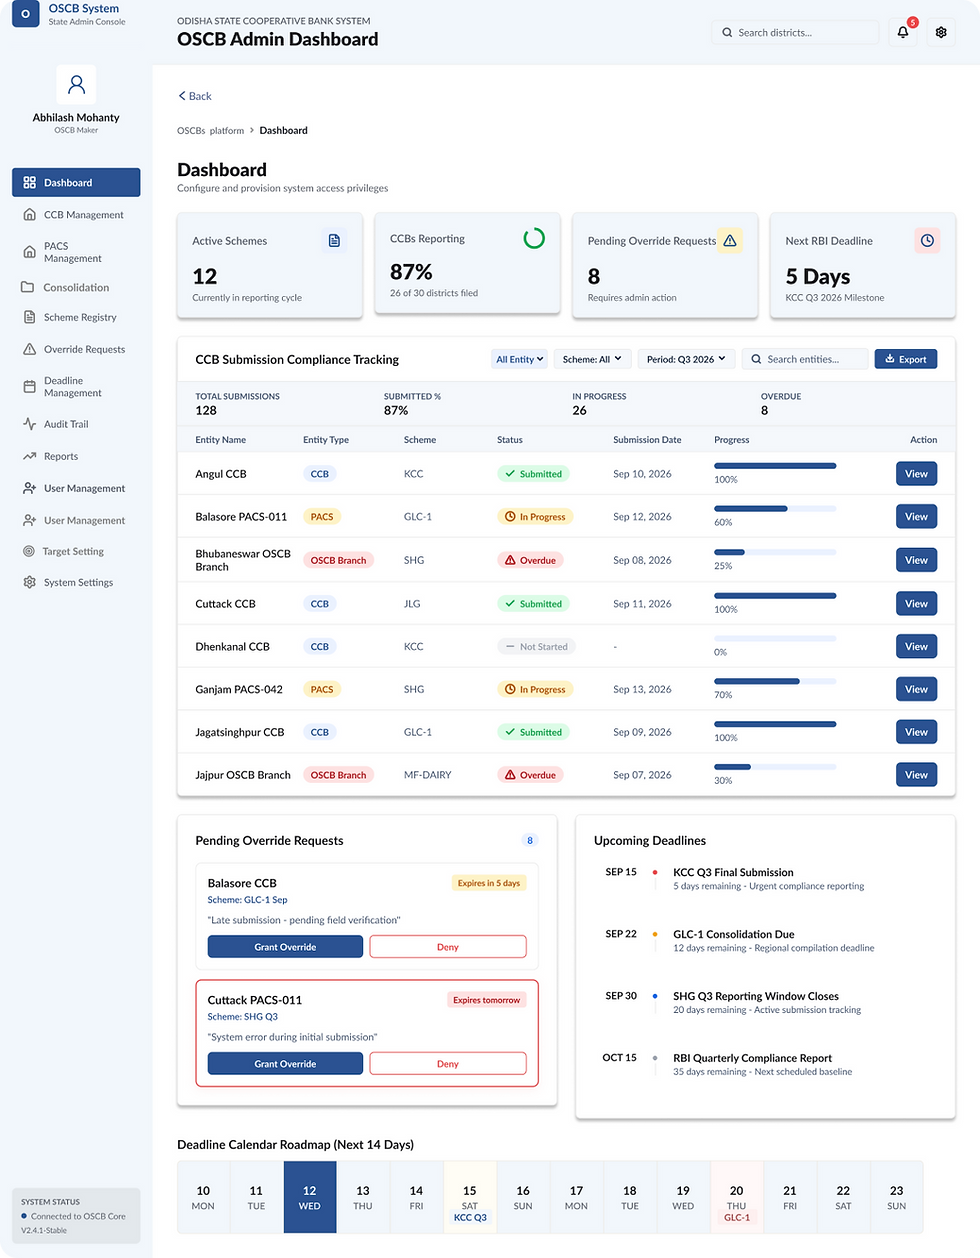
Task: Open Override Requests menu item
Action: (76, 349)
